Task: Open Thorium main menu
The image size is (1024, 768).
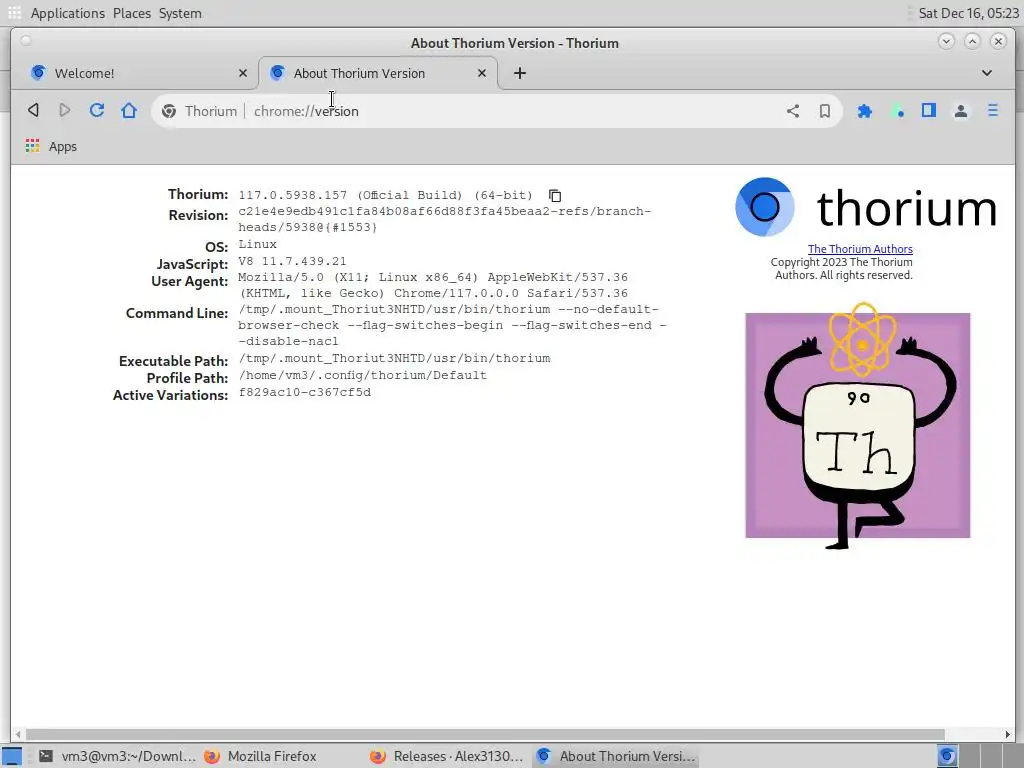Action: point(993,111)
